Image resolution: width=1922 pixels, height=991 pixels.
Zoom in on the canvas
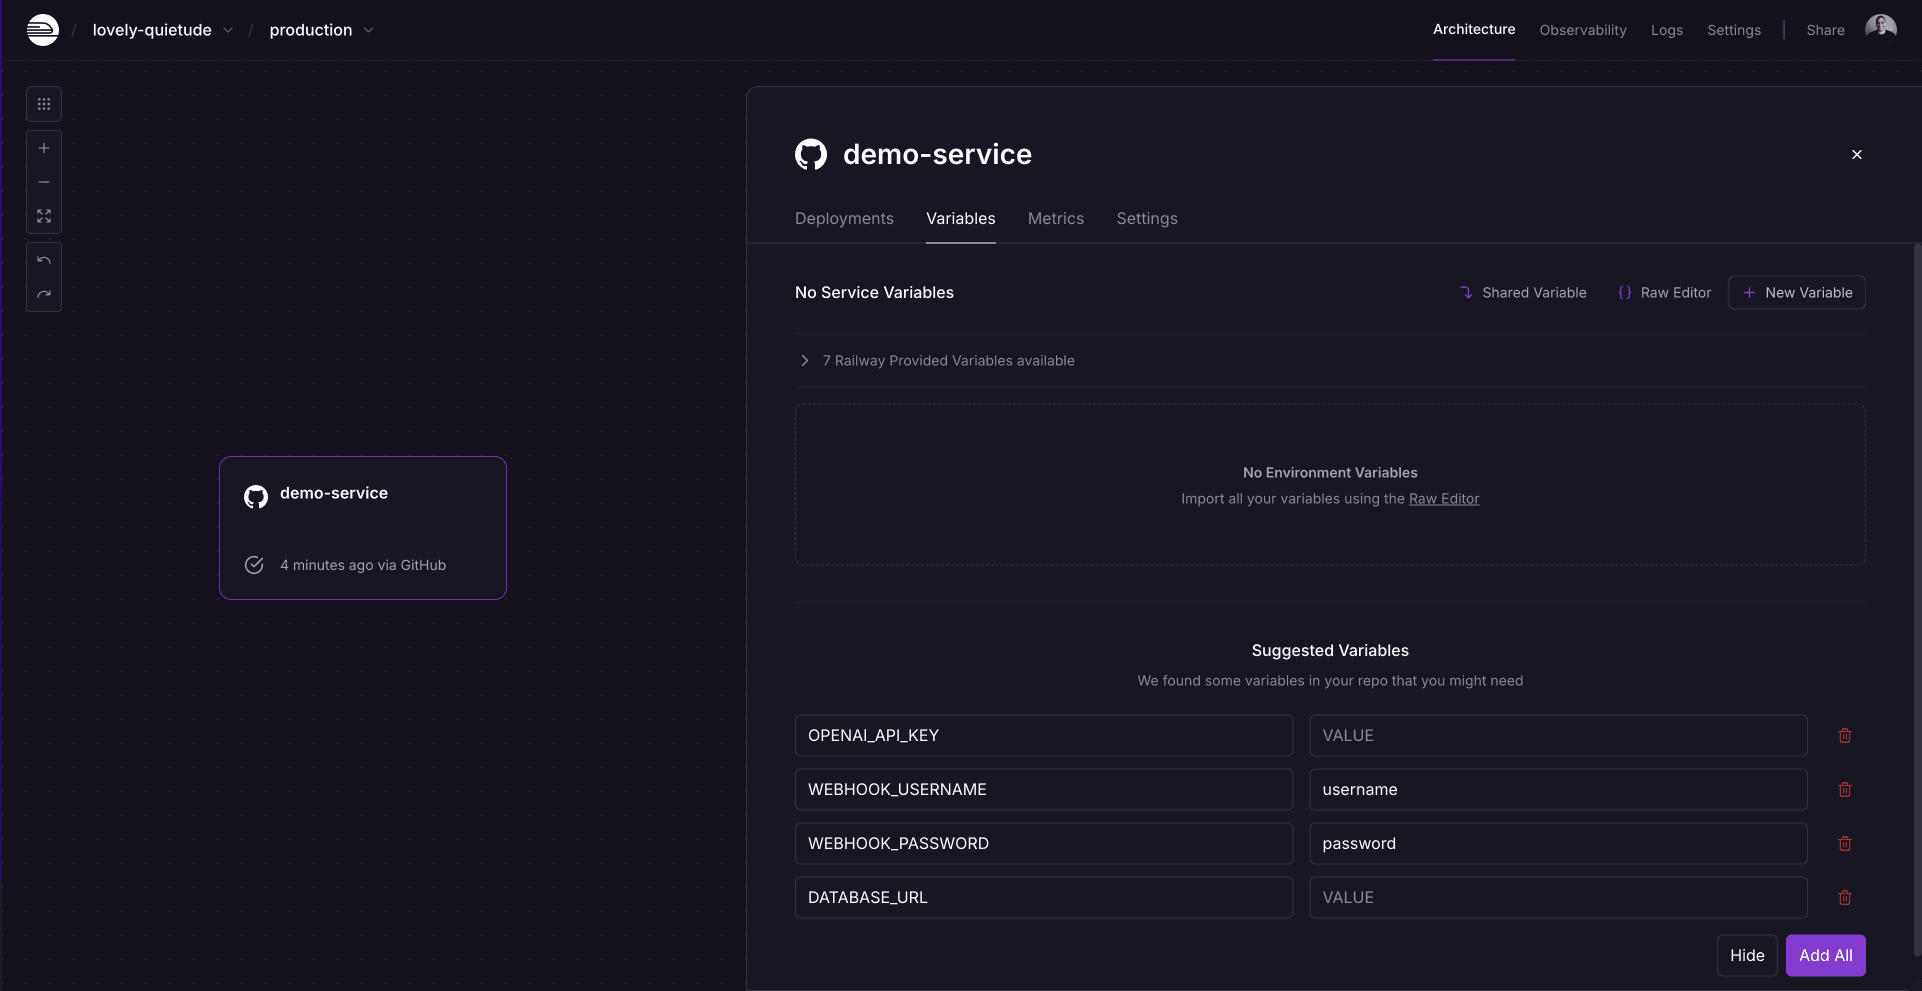(x=44, y=148)
